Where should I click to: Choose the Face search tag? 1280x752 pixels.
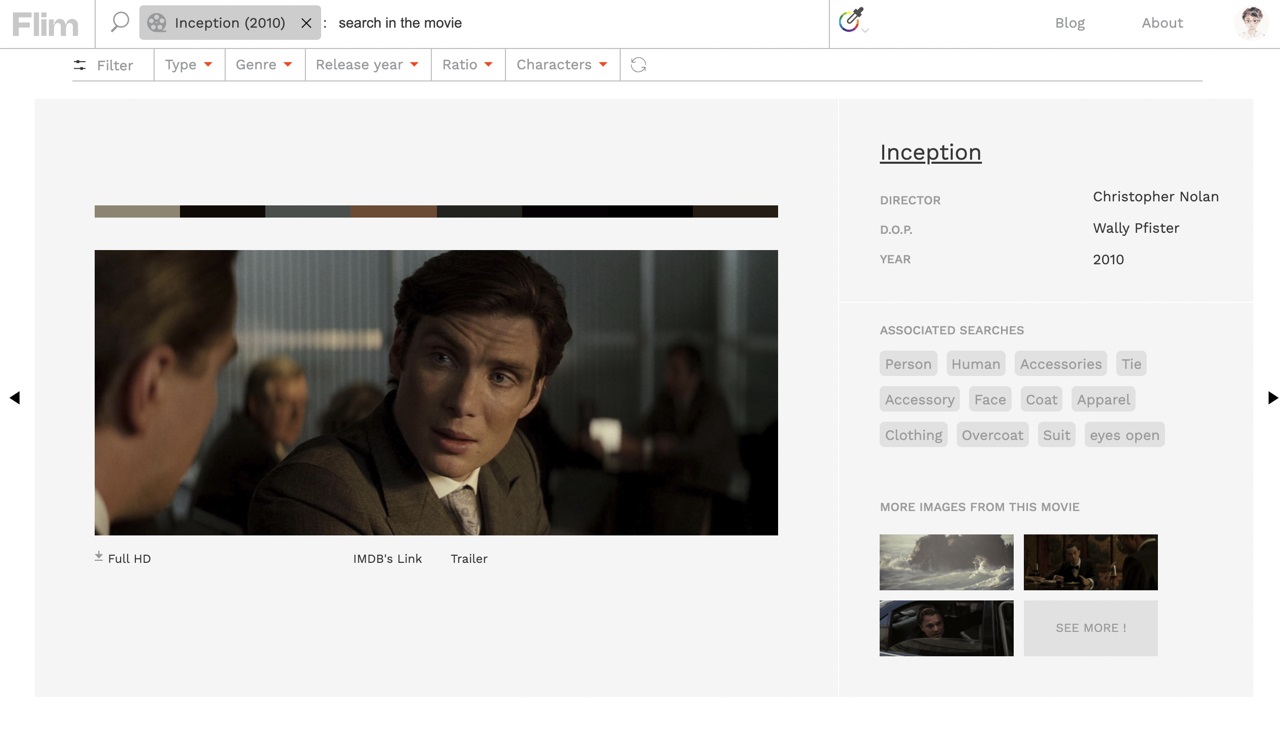(x=990, y=400)
